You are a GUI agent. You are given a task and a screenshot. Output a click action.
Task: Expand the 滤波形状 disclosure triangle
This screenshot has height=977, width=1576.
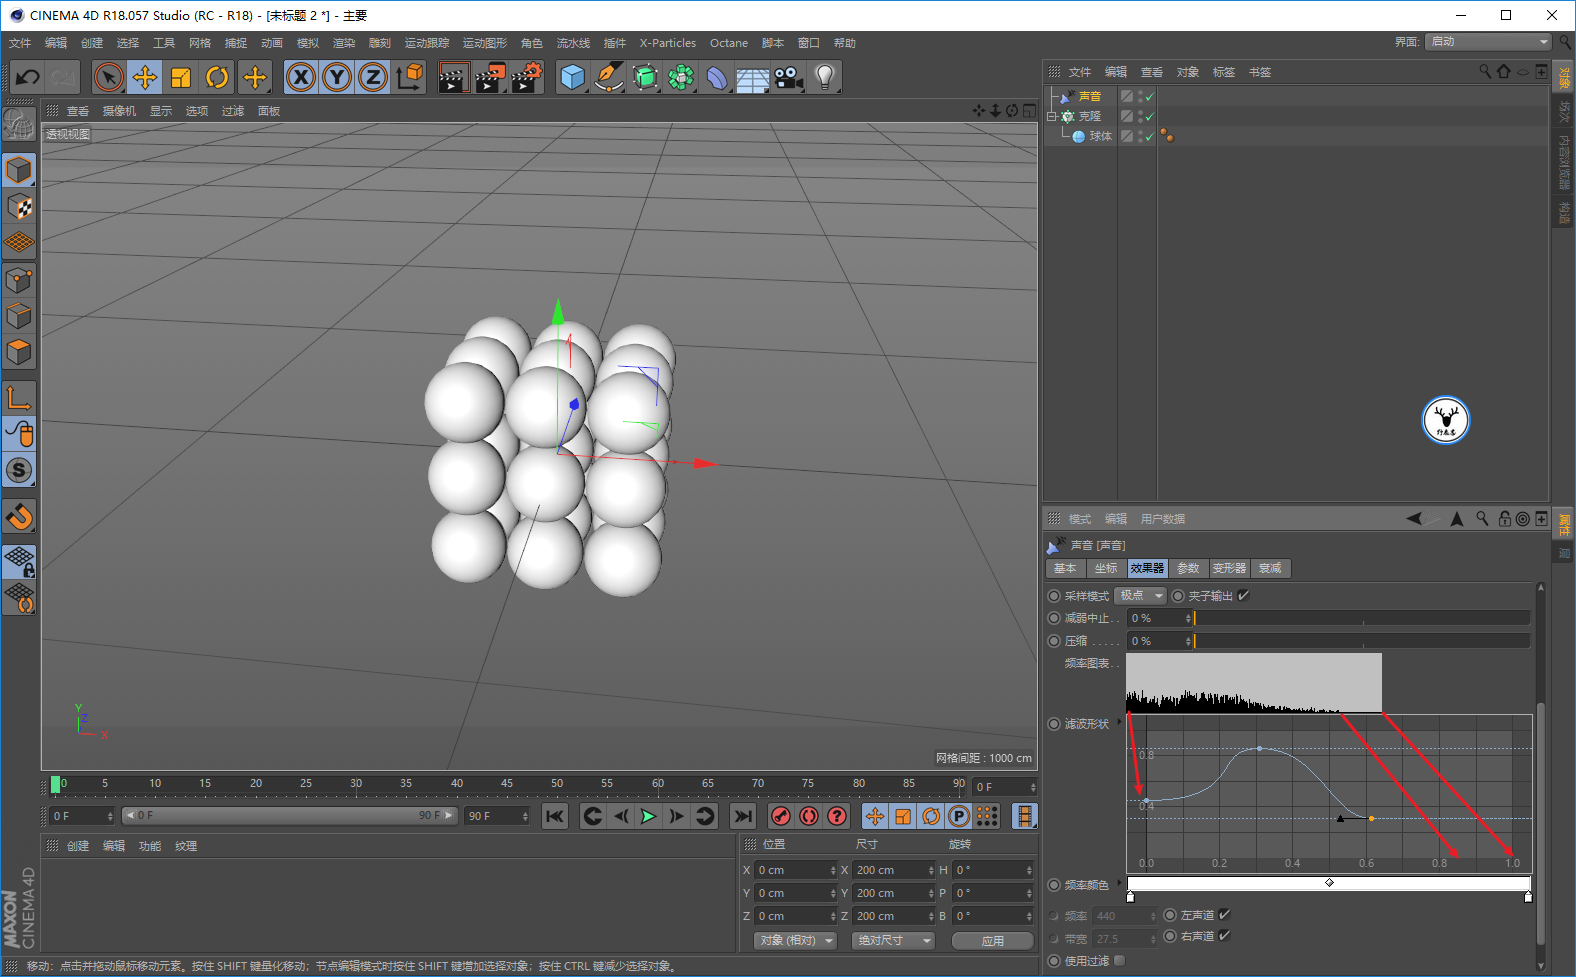(x=1119, y=721)
